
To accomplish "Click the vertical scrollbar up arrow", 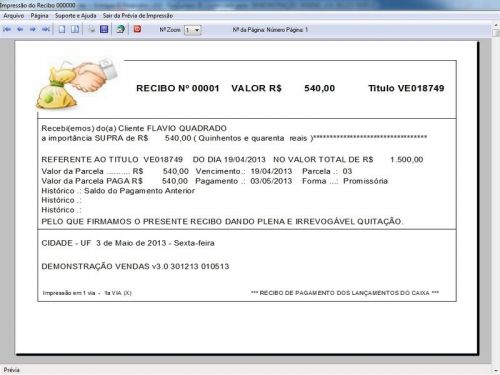I will 496,25.
